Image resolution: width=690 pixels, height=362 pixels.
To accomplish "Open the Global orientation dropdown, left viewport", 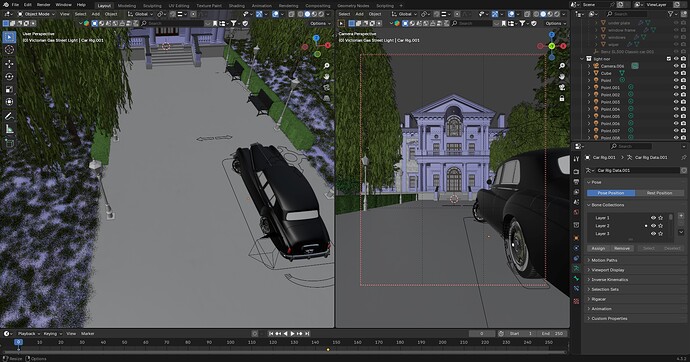I will (141, 14).
